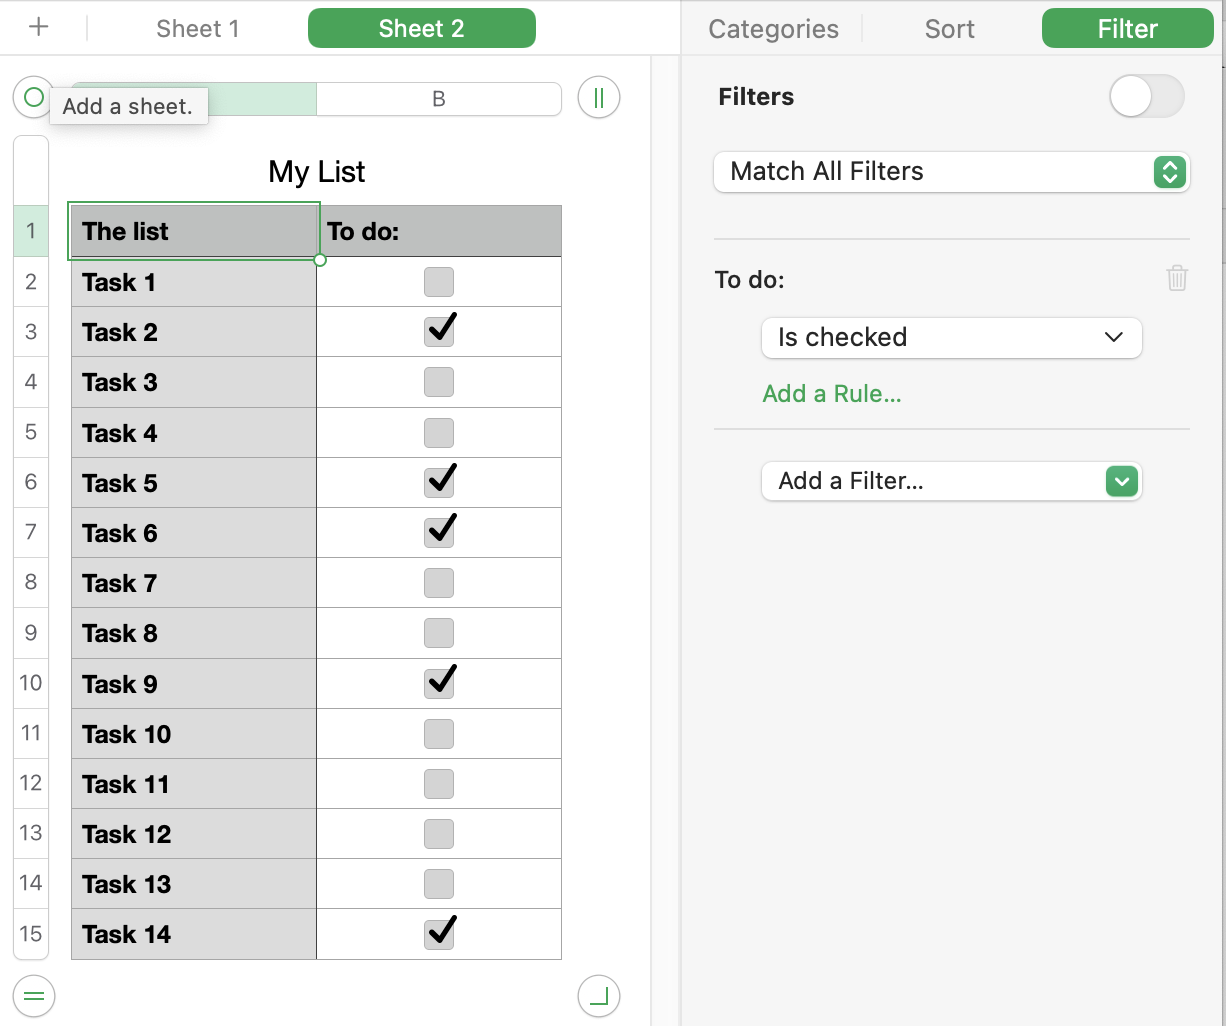The image size is (1226, 1026).
Task: Toggle the Filters switch on
Action: tap(1146, 97)
